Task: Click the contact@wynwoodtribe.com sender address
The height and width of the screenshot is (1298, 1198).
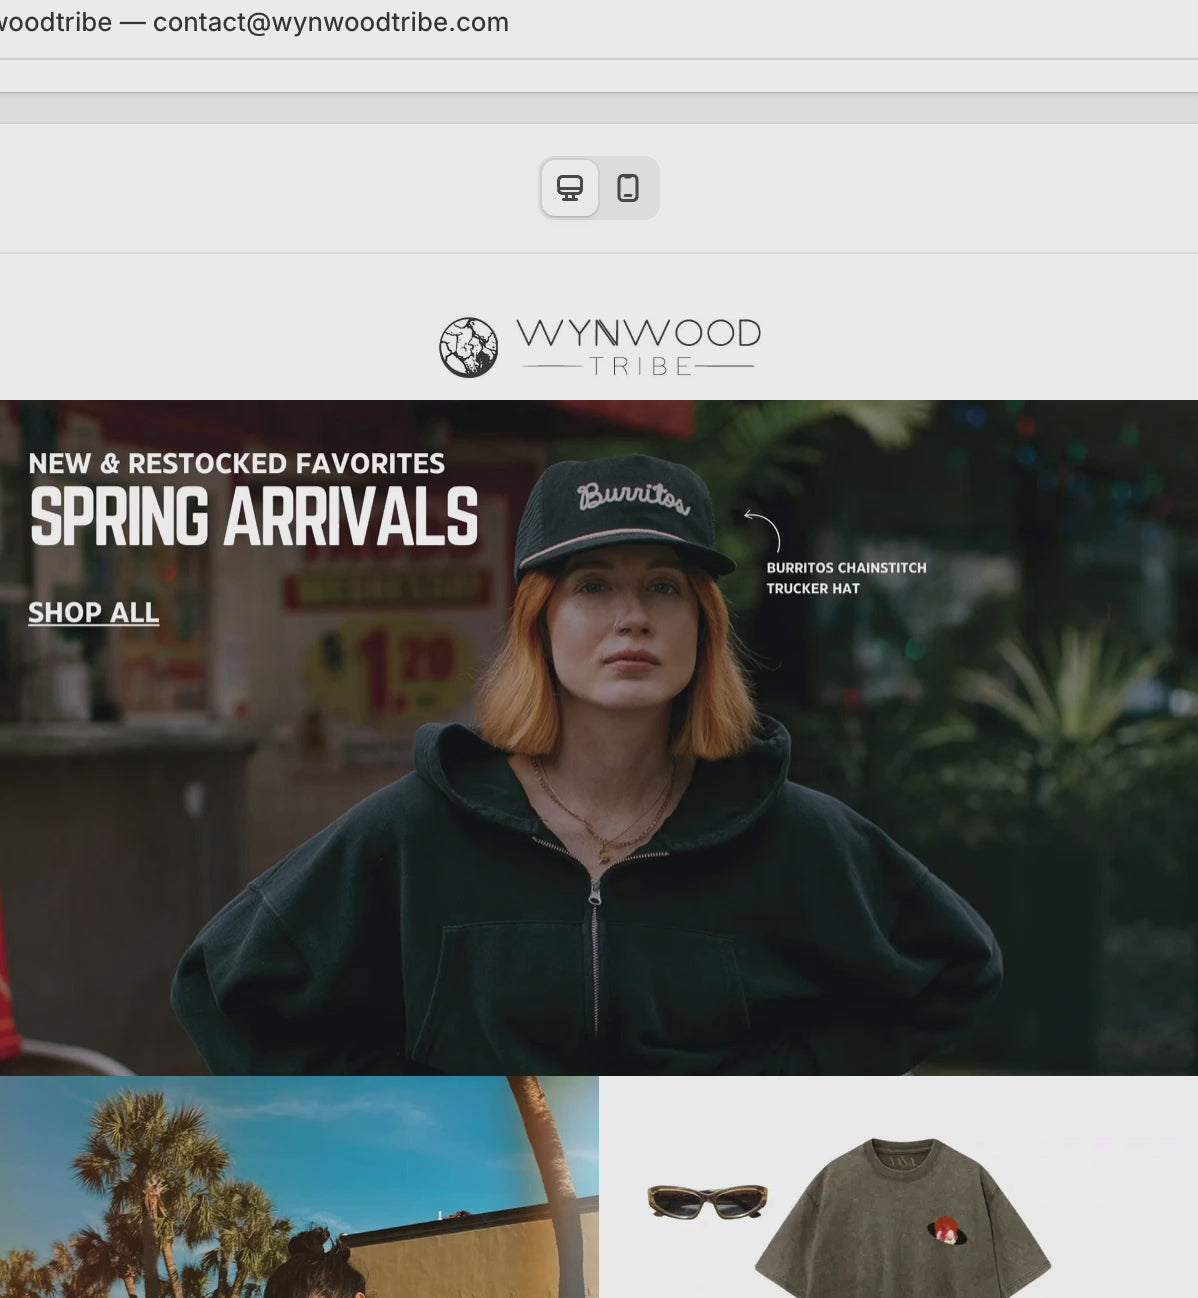Action: pyautogui.click(x=331, y=22)
